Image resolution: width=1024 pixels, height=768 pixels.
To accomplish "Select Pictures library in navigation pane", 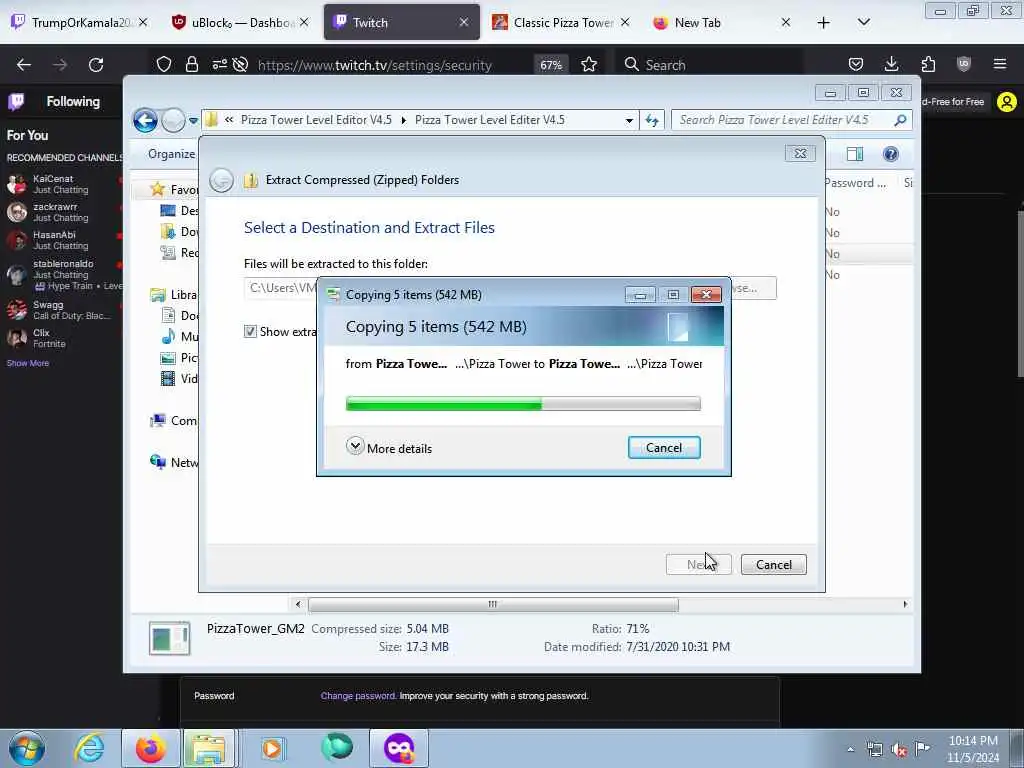I will pyautogui.click(x=179, y=357).
